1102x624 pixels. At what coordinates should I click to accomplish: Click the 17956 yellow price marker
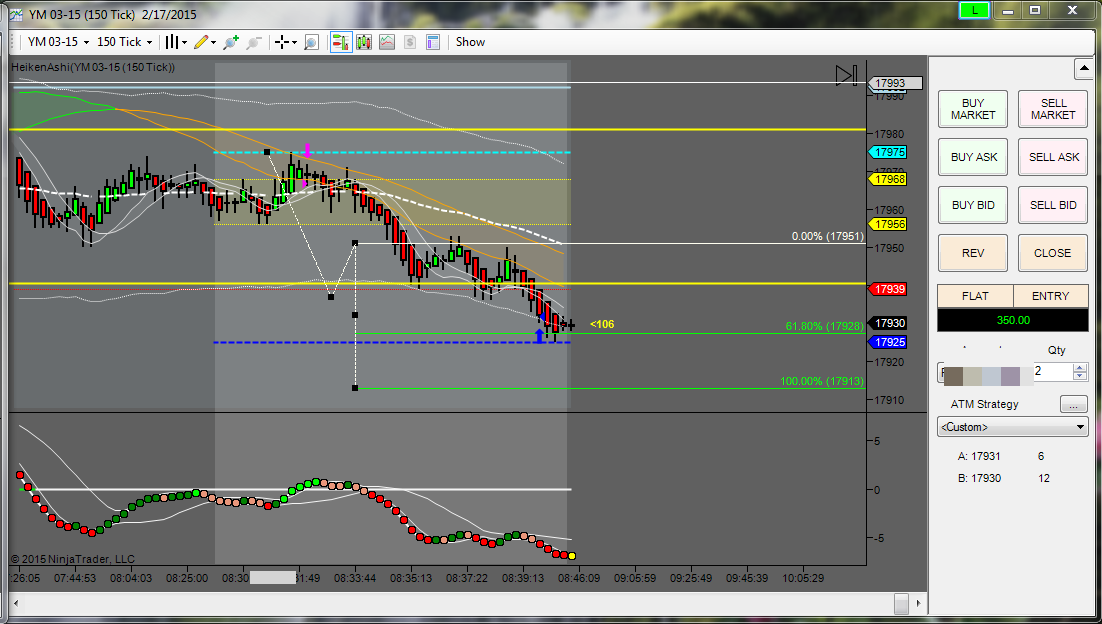coord(888,224)
